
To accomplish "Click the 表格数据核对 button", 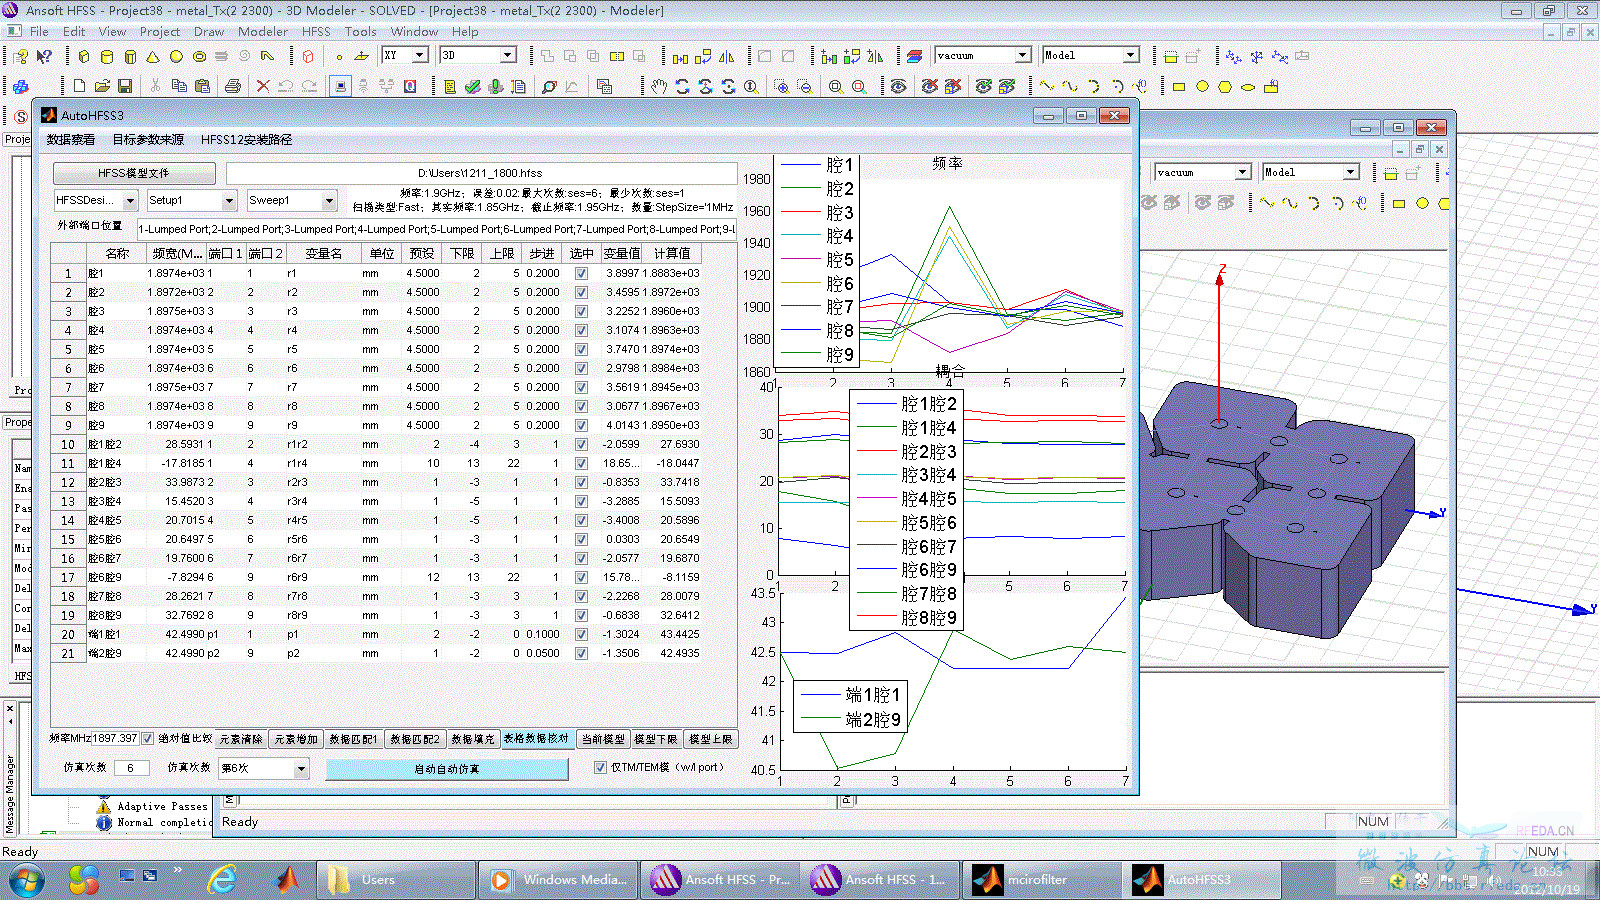I will [x=536, y=739].
